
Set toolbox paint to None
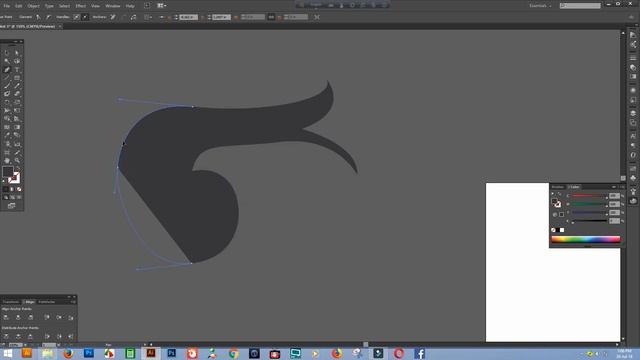point(19,189)
